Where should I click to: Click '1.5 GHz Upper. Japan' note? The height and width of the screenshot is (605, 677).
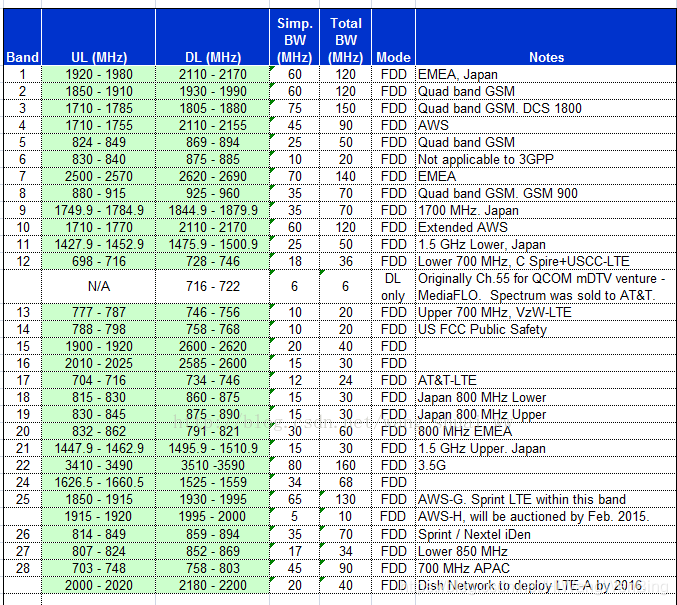point(546,448)
